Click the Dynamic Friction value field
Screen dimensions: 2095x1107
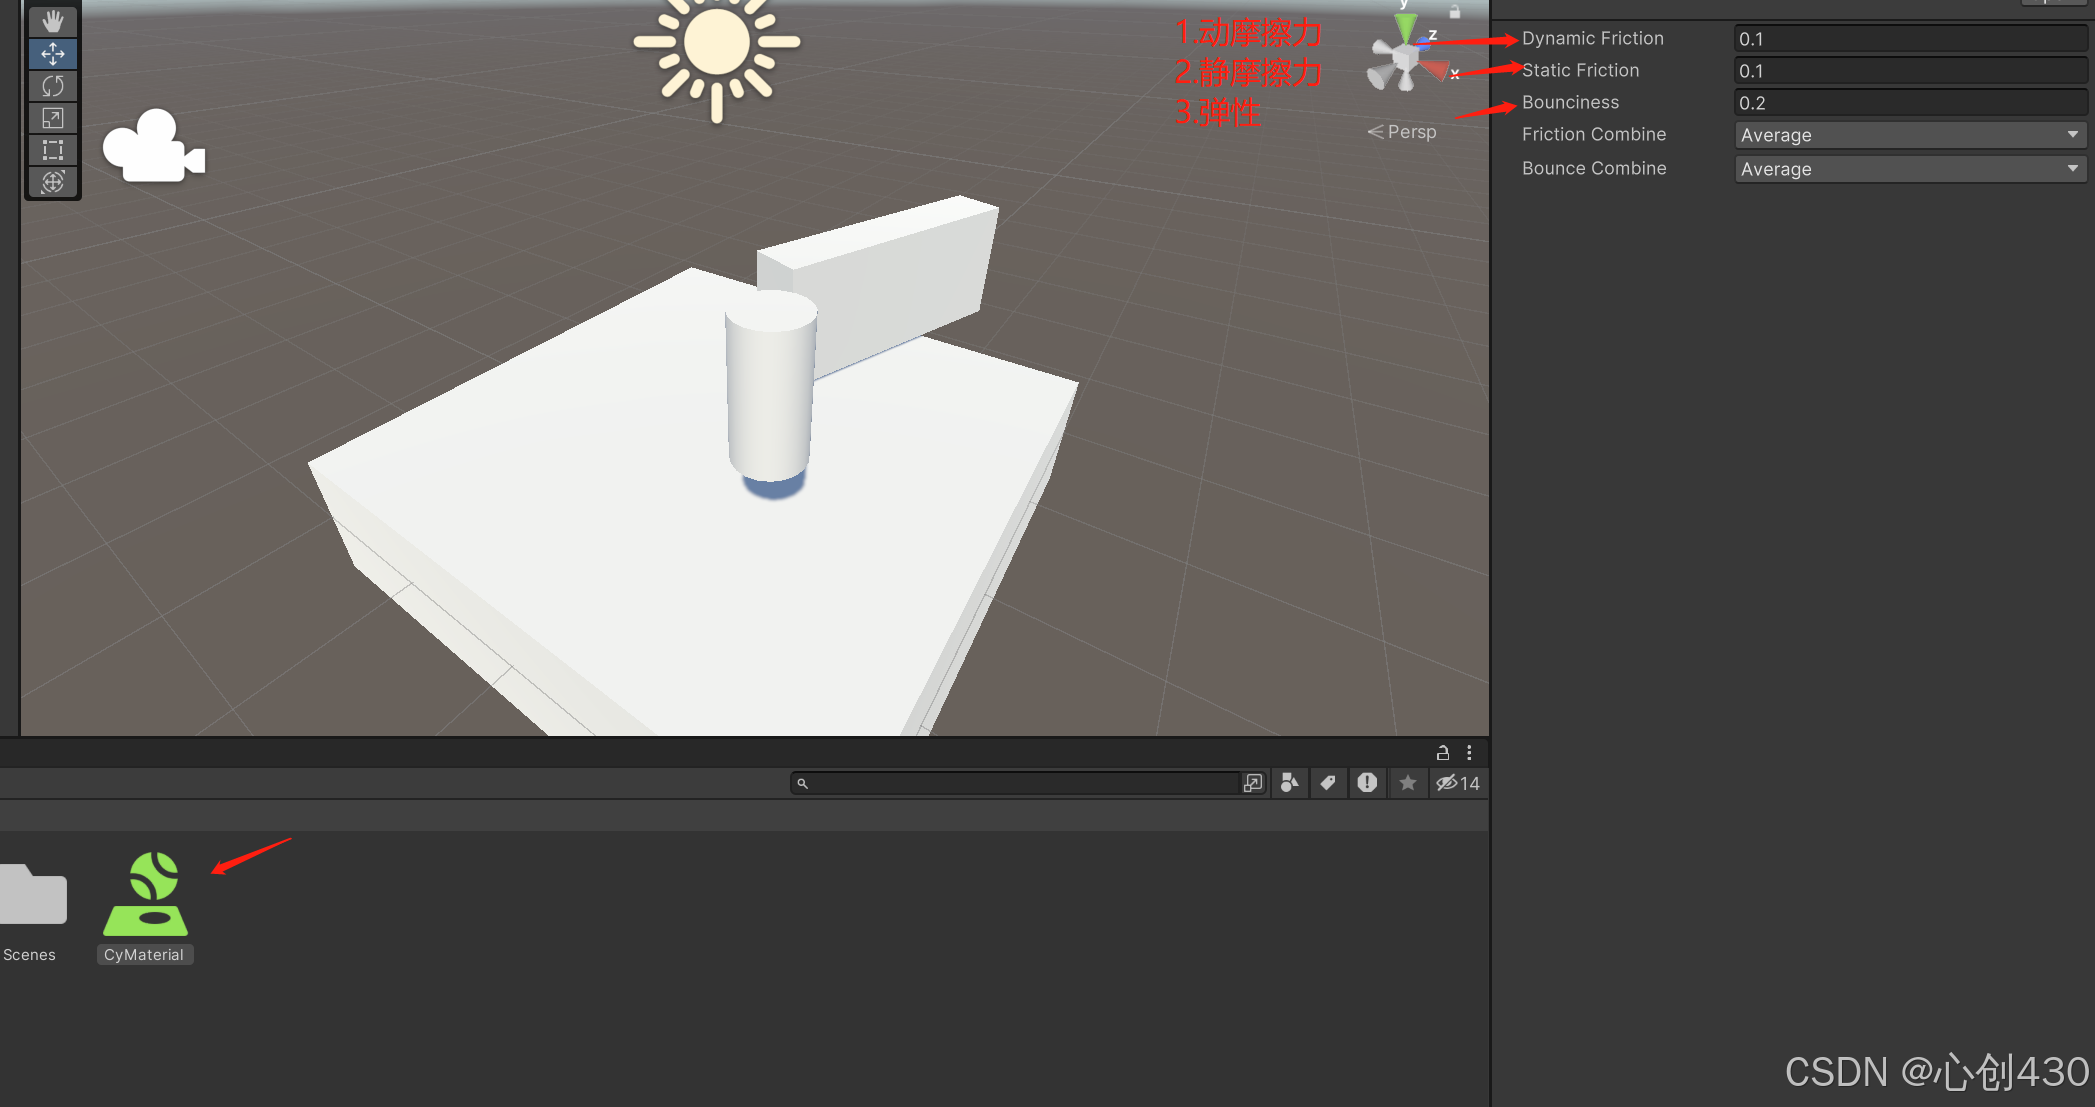click(1909, 39)
